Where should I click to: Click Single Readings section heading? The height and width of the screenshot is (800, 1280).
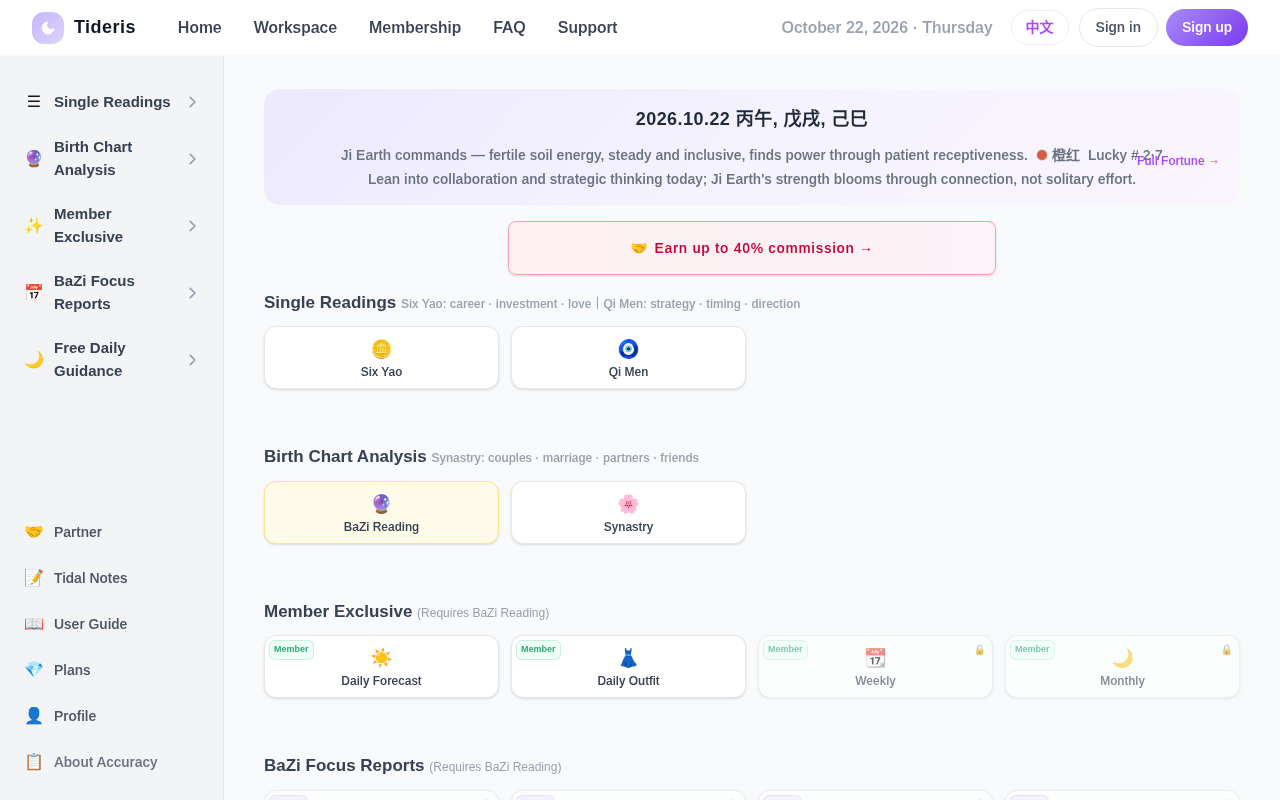pos(330,303)
